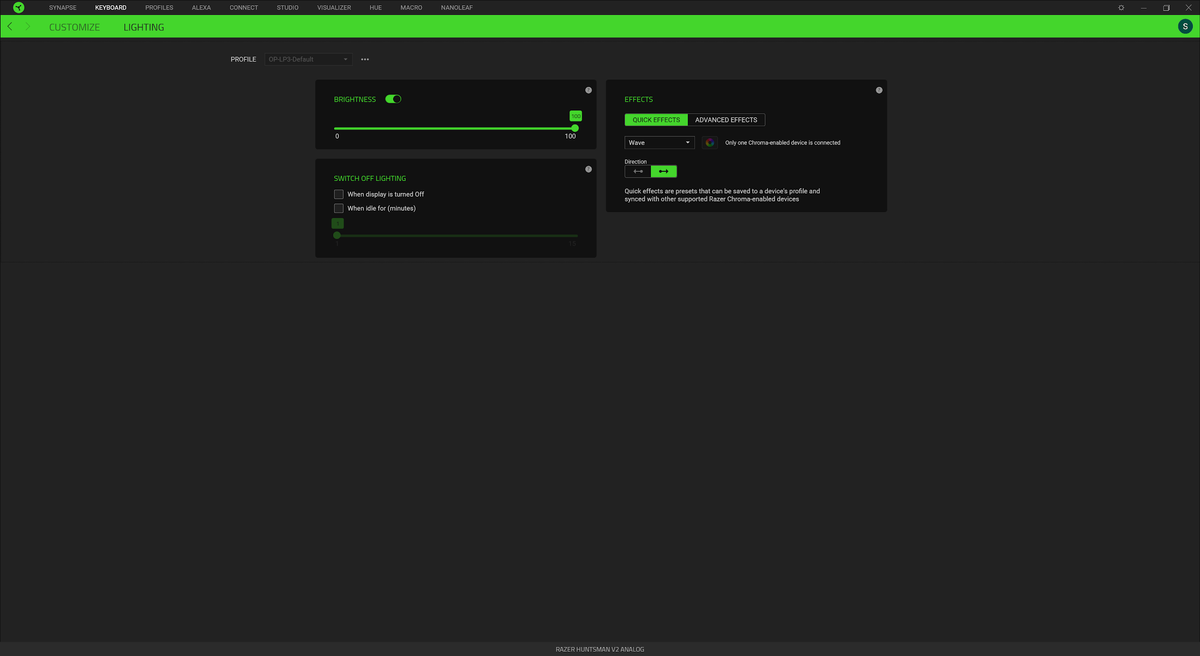The image size is (1200, 656).
Task: Open the Studio tab
Action: (x=288, y=7)
